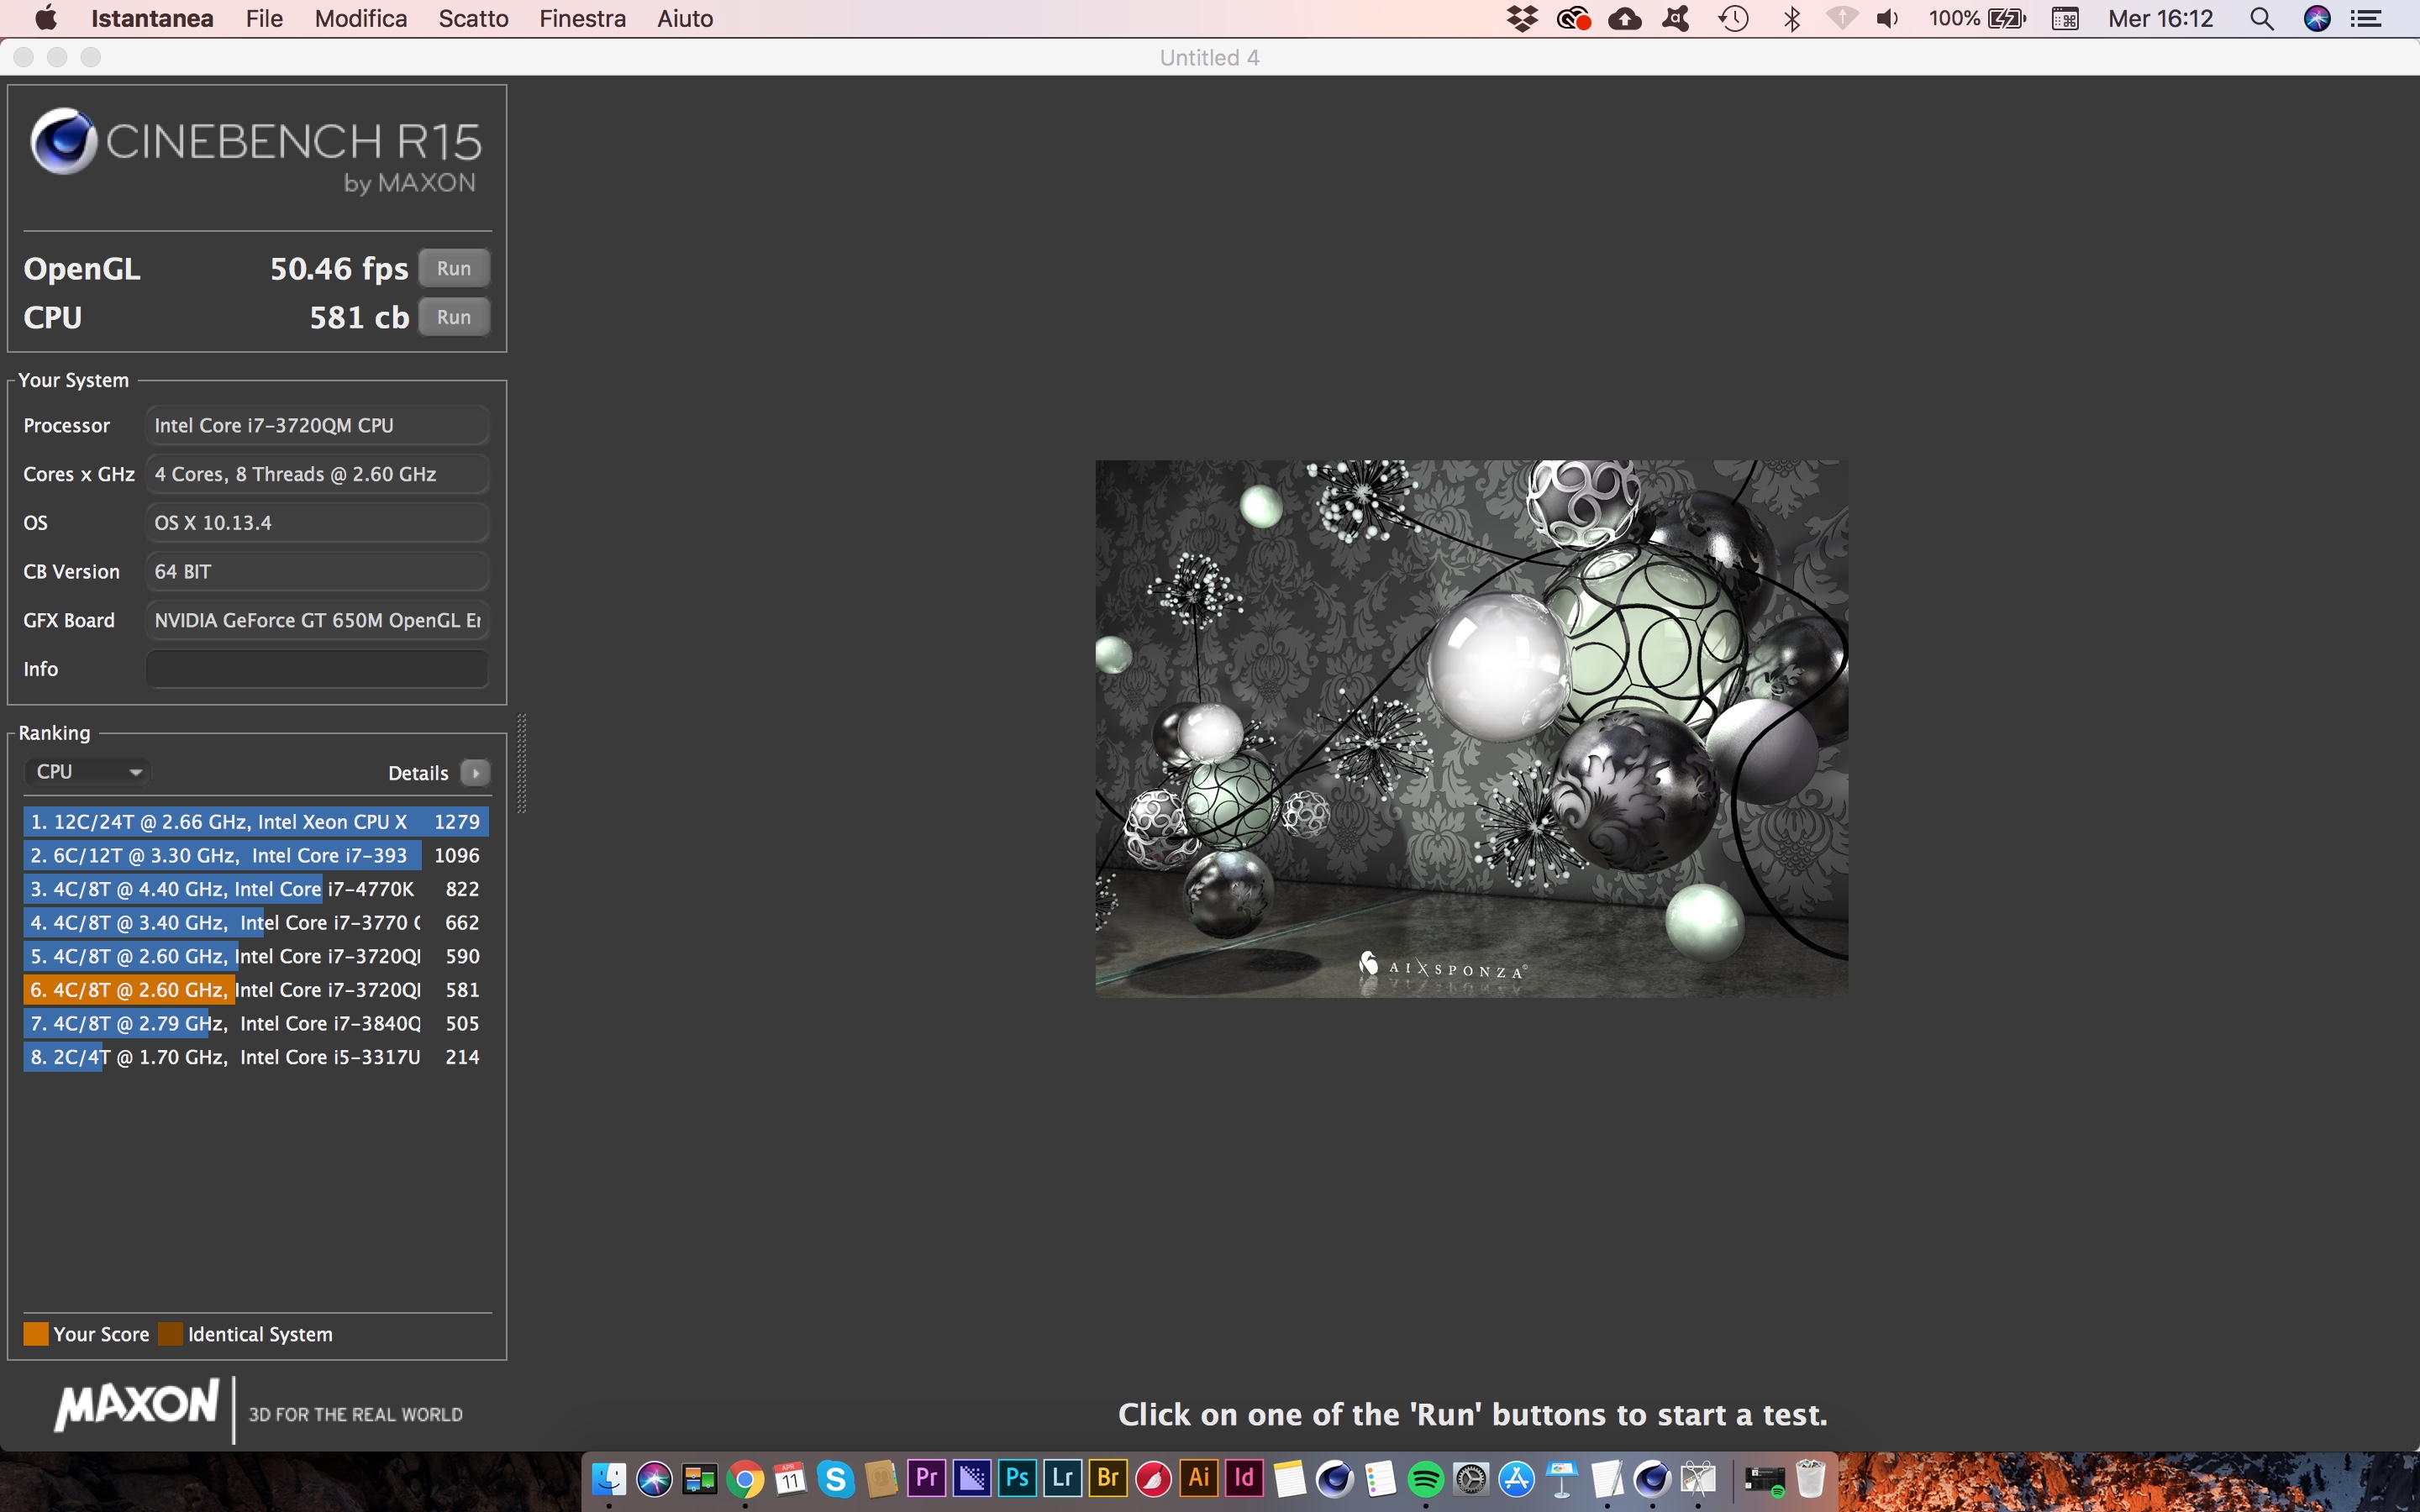Open Photoshop from the dock
Image resolution: width=2420 pixels, height=1512 pixels.
[1017, 1478]
